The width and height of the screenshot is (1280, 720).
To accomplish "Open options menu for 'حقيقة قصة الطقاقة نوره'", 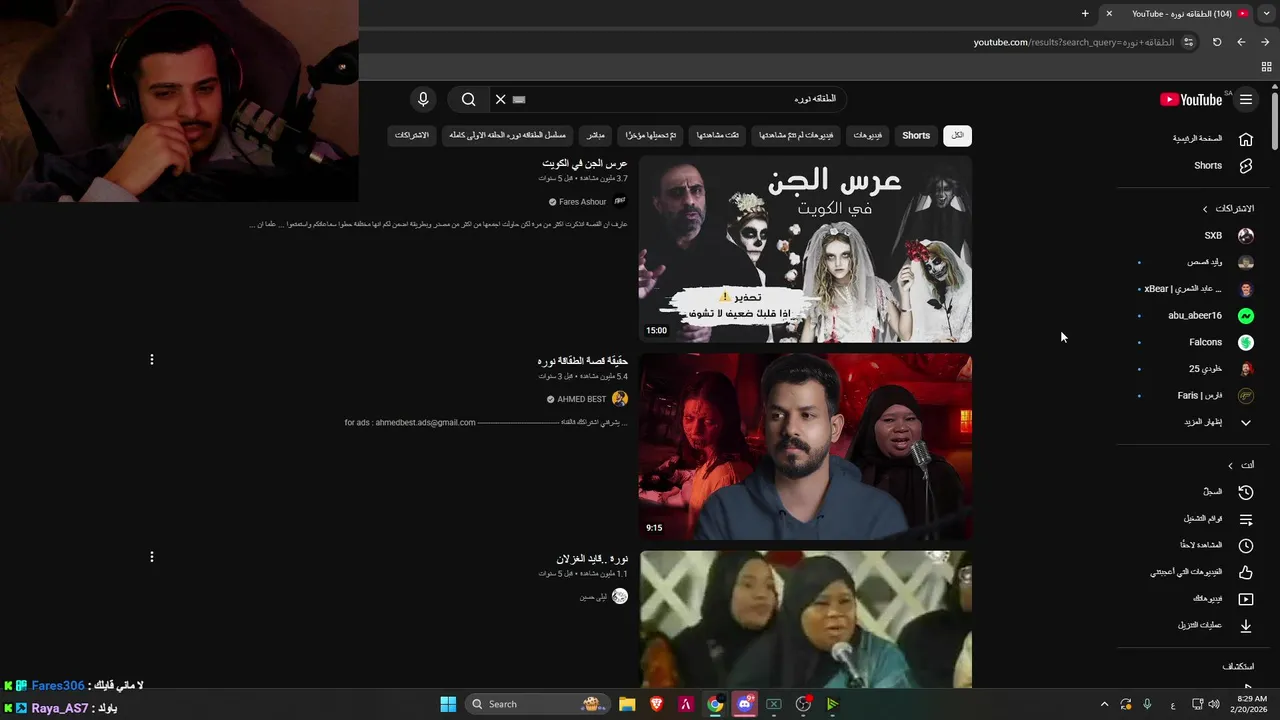I will click(152, 360).
